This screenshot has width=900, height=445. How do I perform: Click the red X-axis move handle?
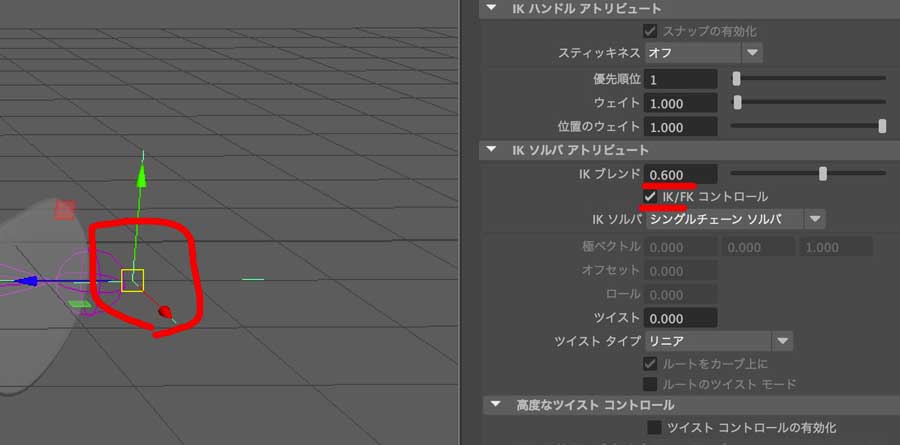click(165, 312)
